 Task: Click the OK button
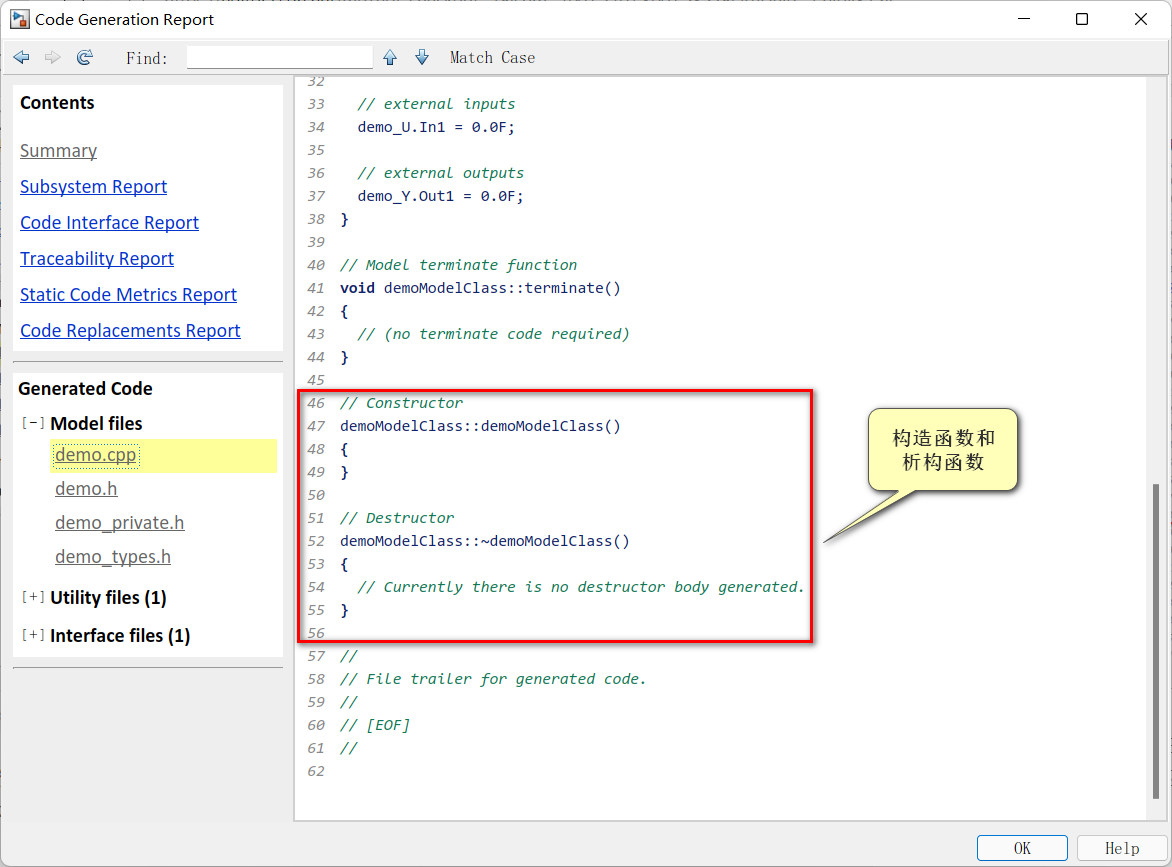click(x=1022, y=848)
